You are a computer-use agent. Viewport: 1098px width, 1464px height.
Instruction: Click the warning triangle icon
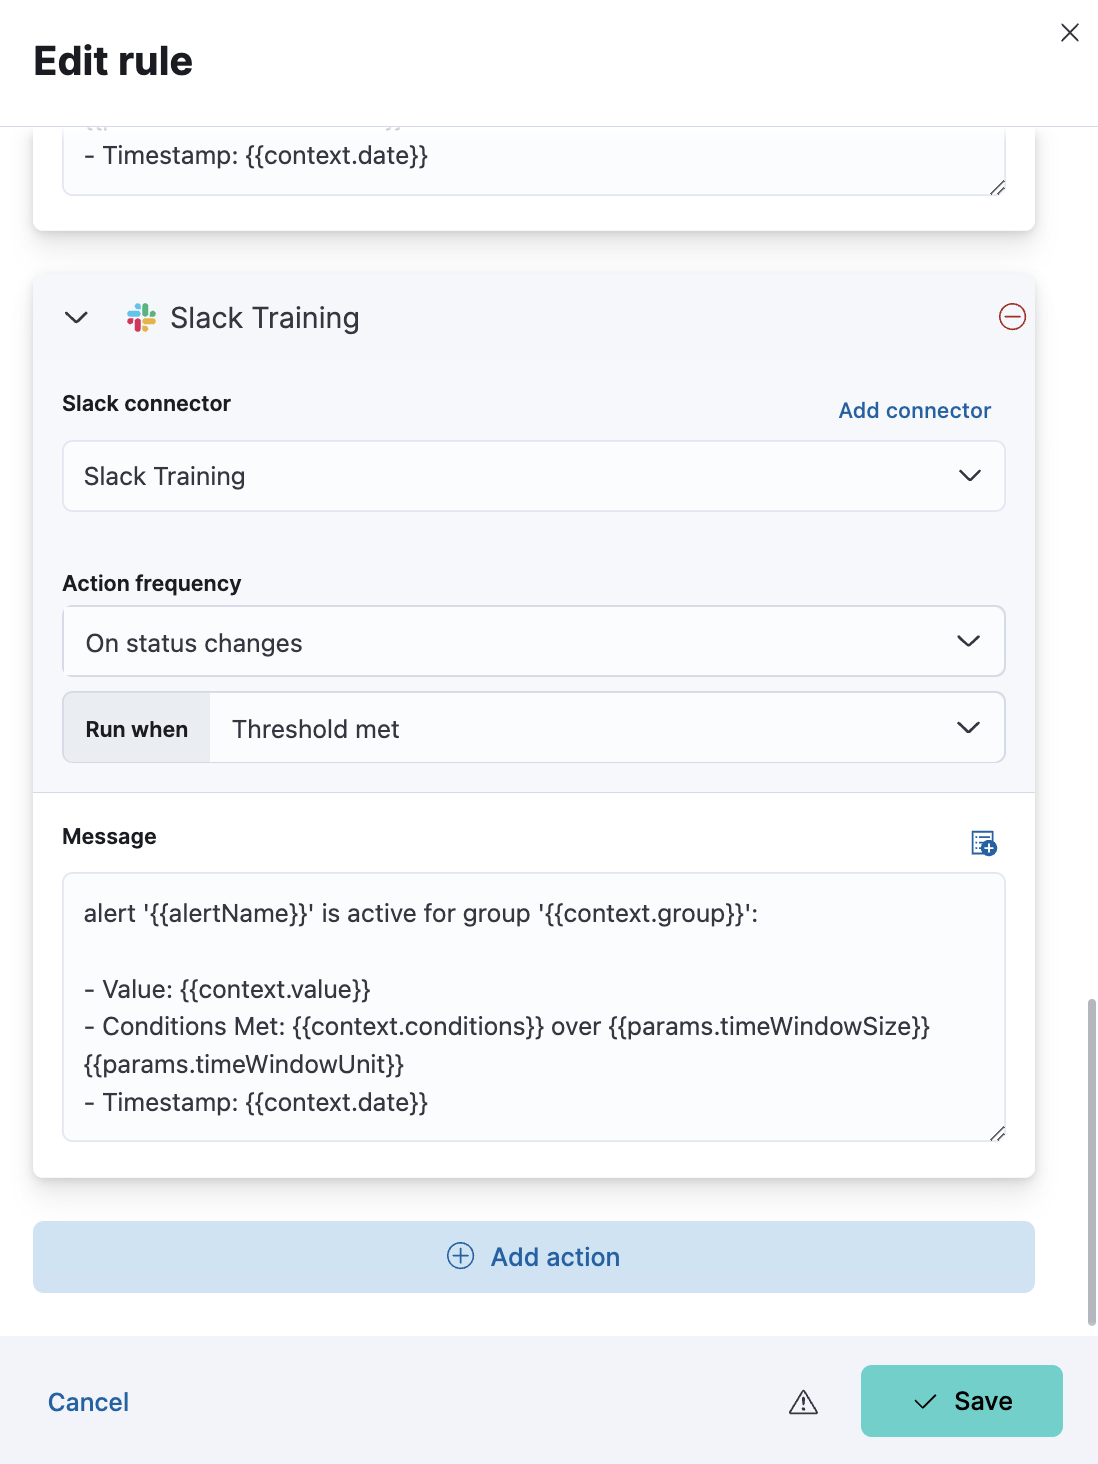803,1402
